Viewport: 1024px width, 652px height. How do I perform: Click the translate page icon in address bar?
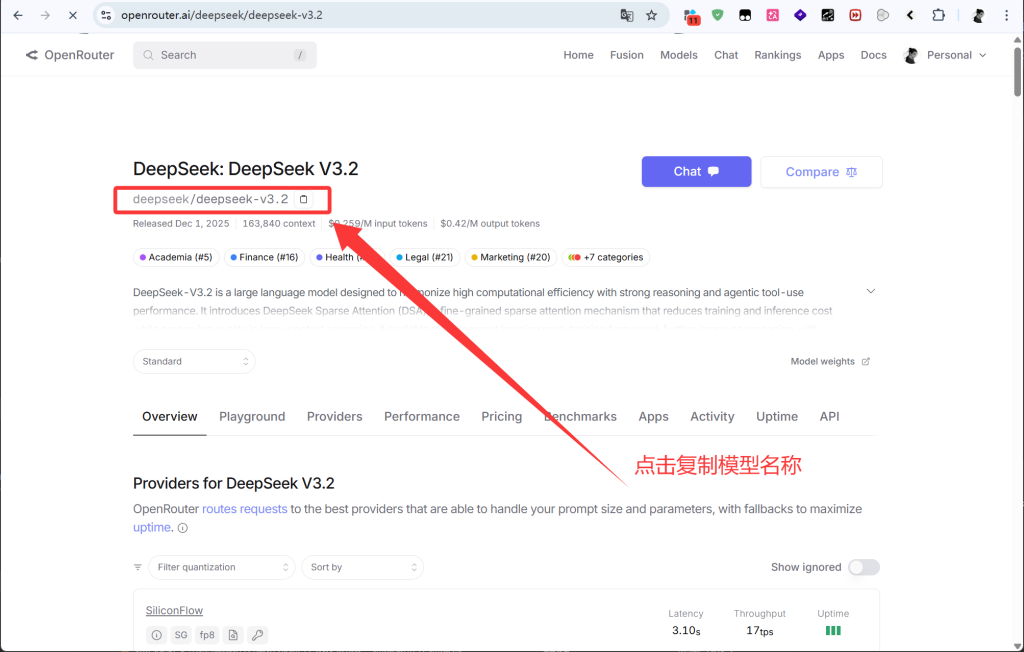[627, 16]
